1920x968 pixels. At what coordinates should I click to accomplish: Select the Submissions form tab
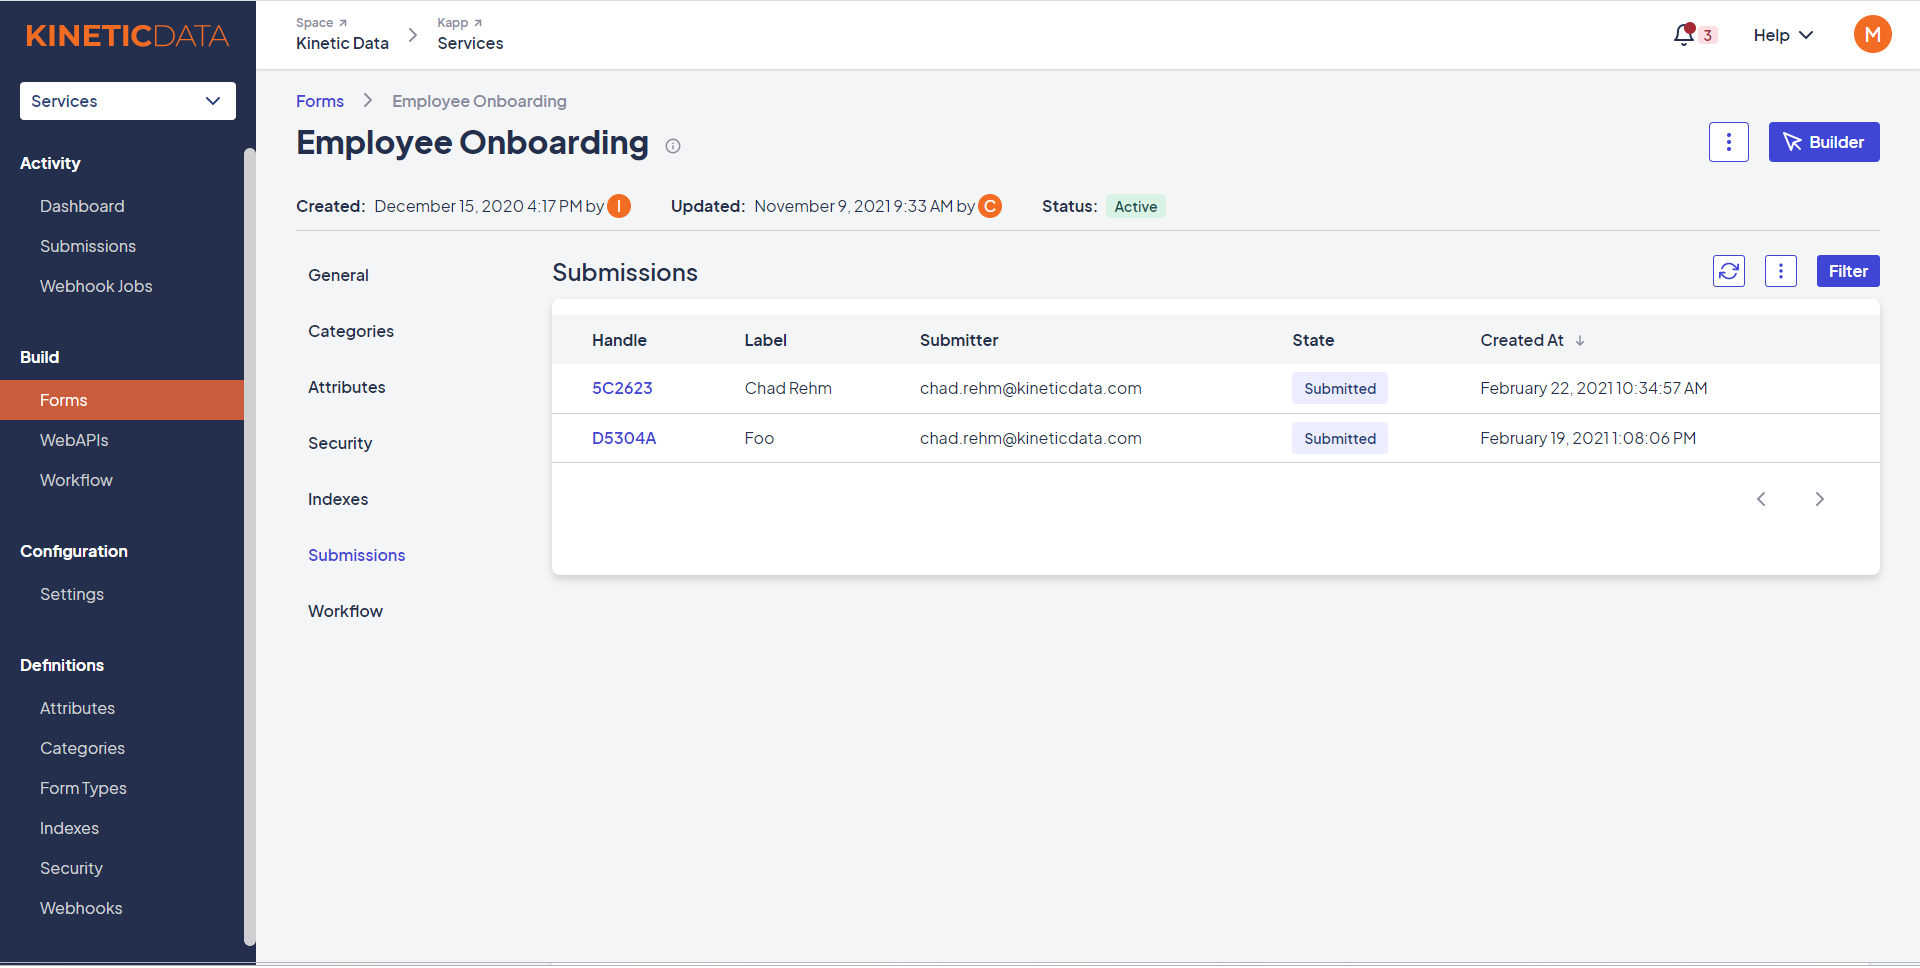coord(356,555)
